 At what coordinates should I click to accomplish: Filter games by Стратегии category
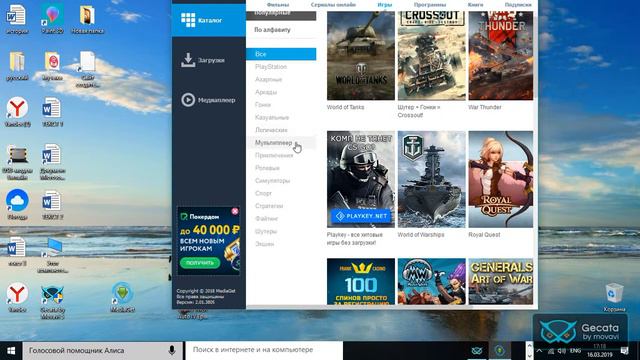(269, 206)
